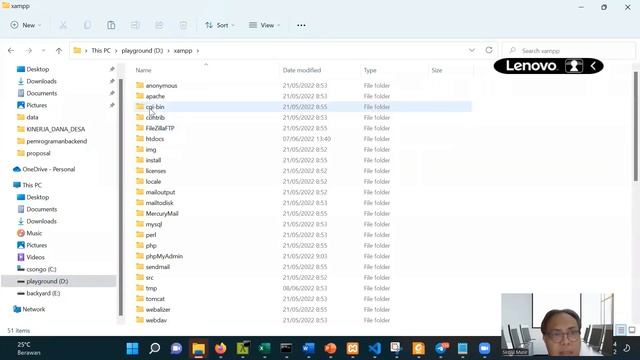This screenshot has height=360, width=640.
Task: Open Firefox from the taskbar
Action: coord(220,348)
